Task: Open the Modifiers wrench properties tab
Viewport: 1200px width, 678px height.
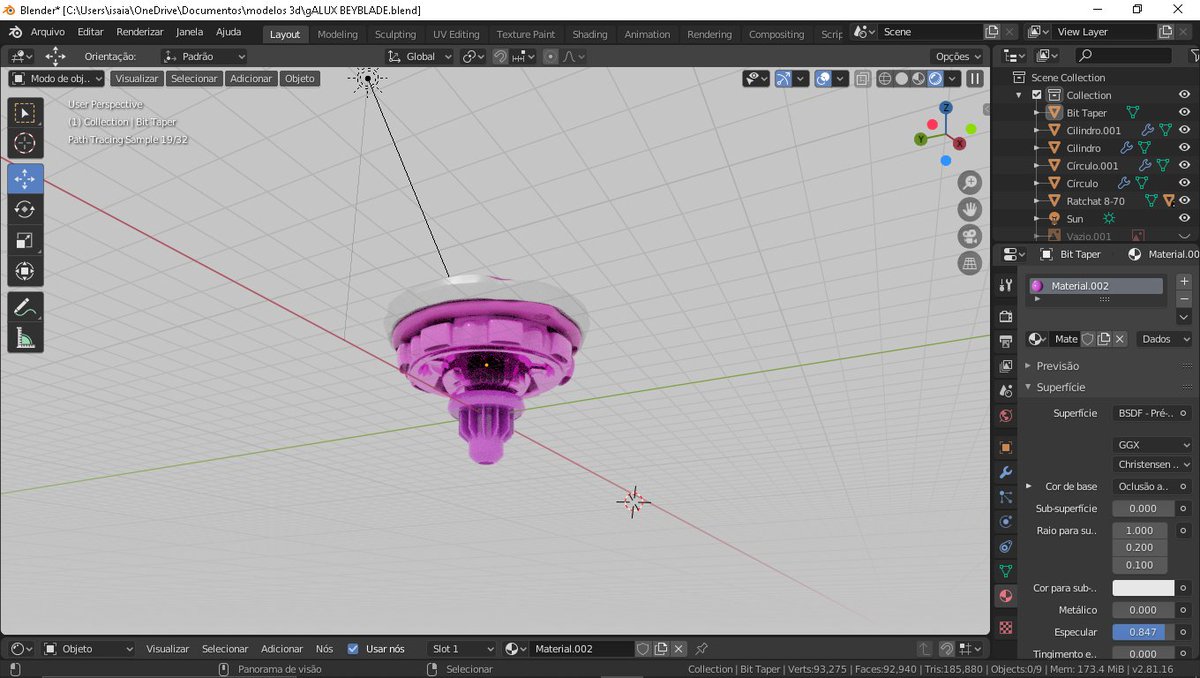Action: (x=1006, y=472)
